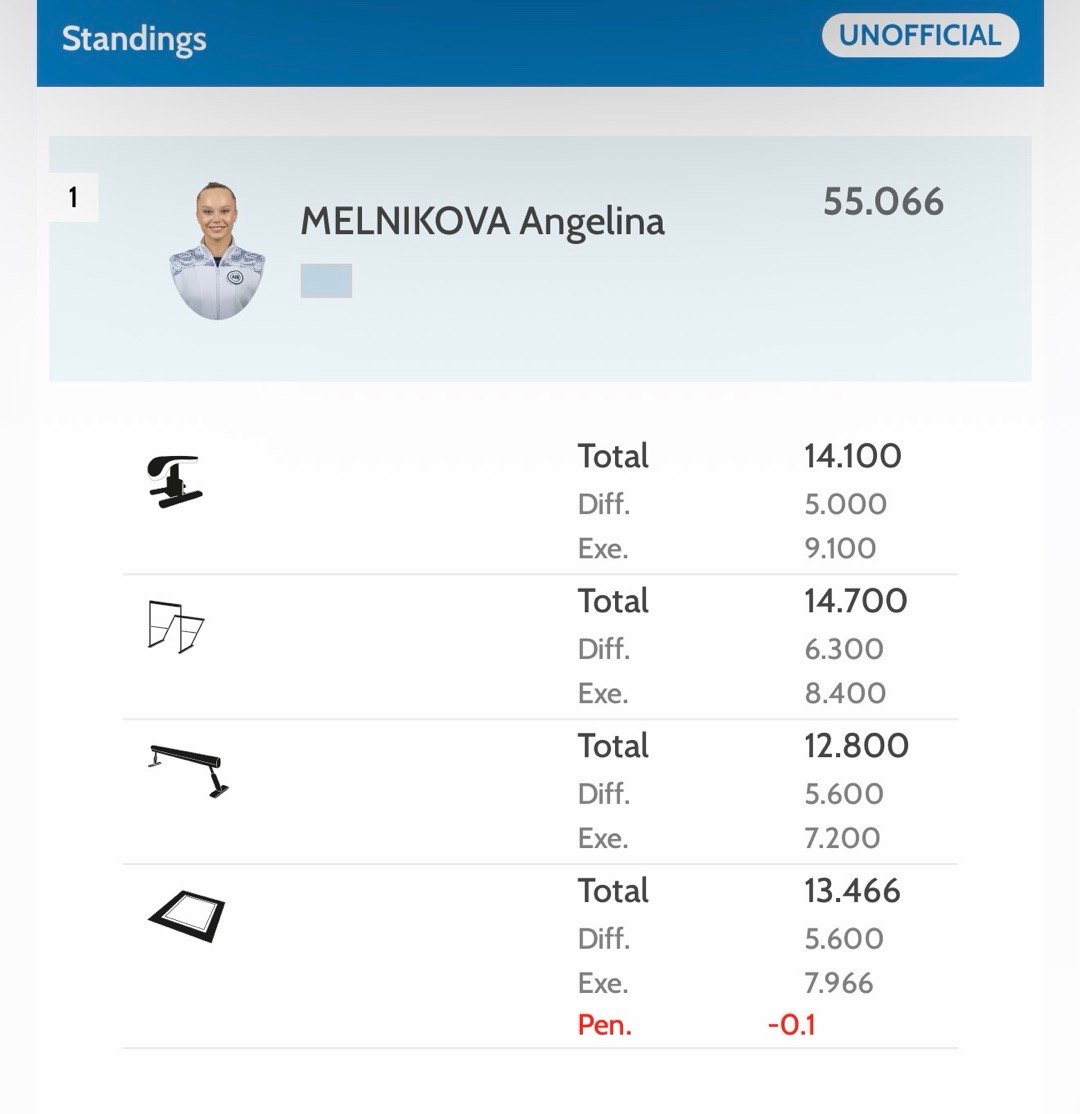The height and width of the screenshot is (1114, 1080).
Task: Click the floor total score 13.466
Action: [x=852, y=891]
